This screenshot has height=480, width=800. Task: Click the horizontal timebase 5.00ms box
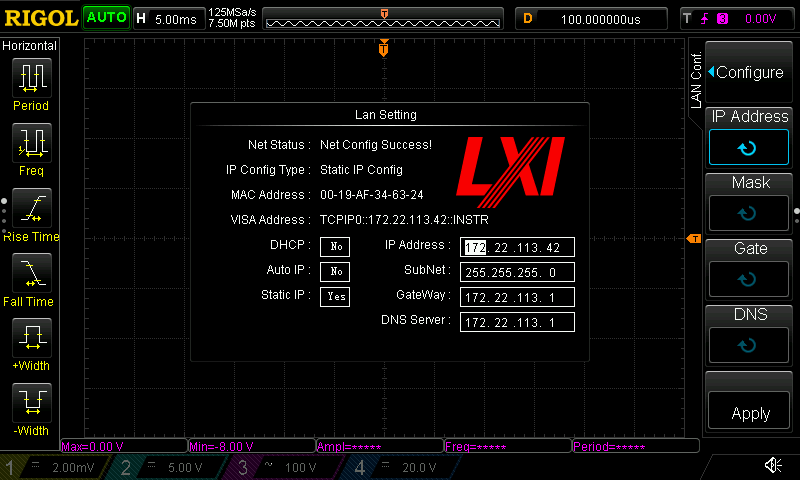(168, 19)
